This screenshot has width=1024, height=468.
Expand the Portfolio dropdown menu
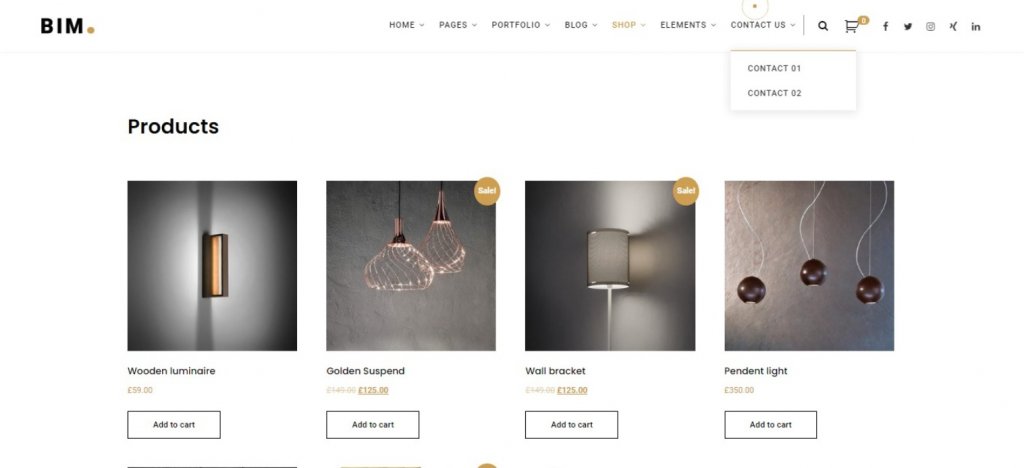click(x=520, y=25)
